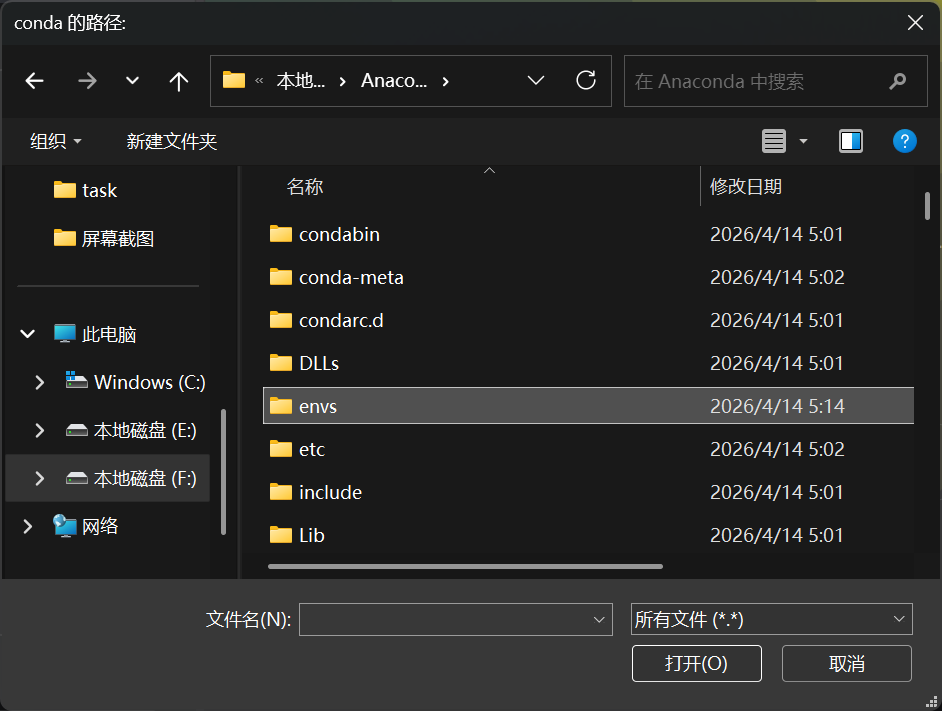Click the 取消 button
Image resolution: width=942 pixels, height=711 pixels.
pos(846,663)
